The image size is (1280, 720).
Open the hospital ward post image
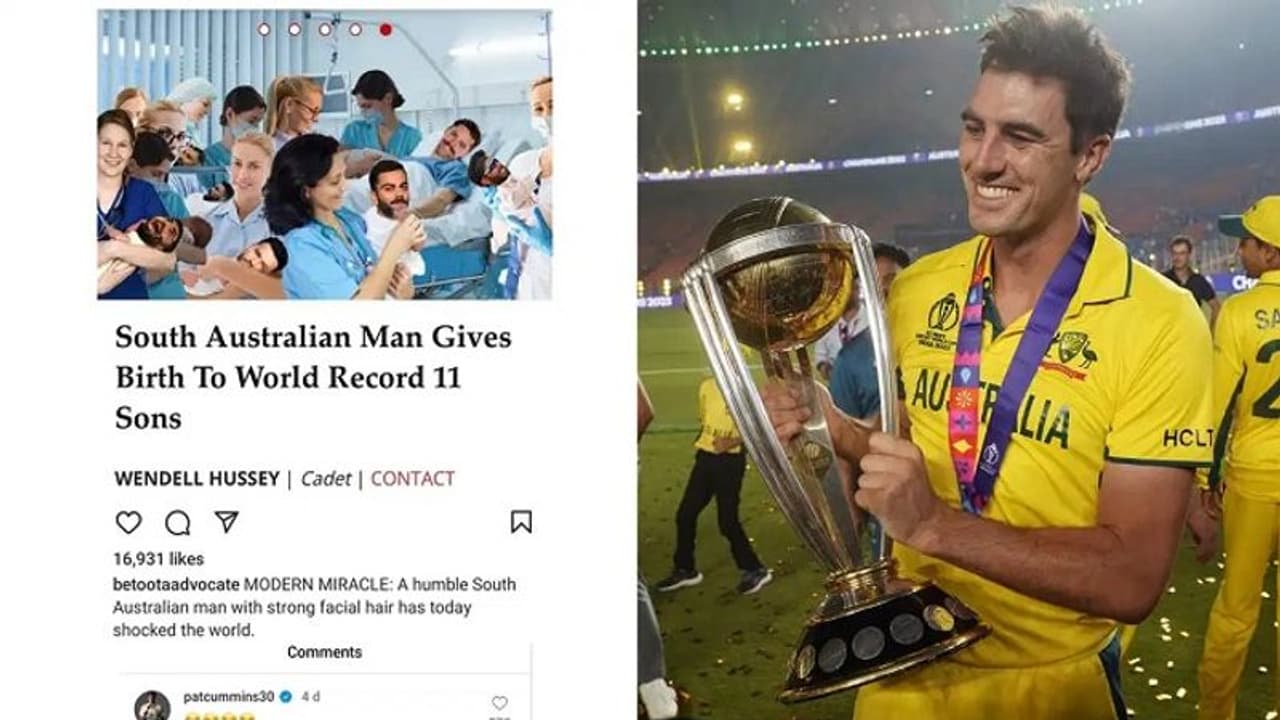pos(325,155)
